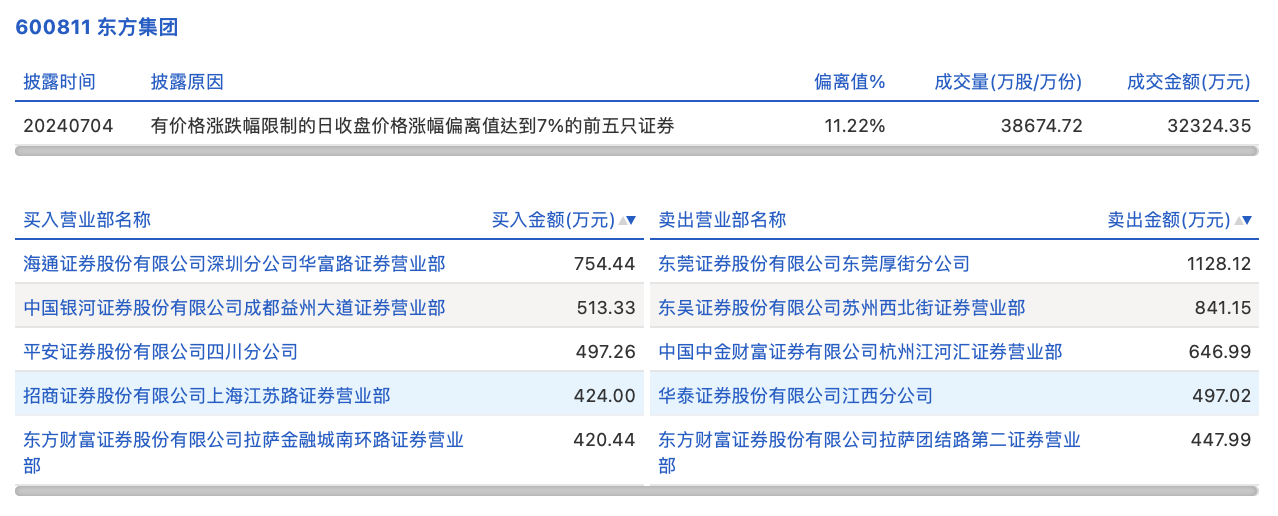Open the 600811 东方集团 stock title
This screenshot has width=1278, height=516.
pos(97,28)
